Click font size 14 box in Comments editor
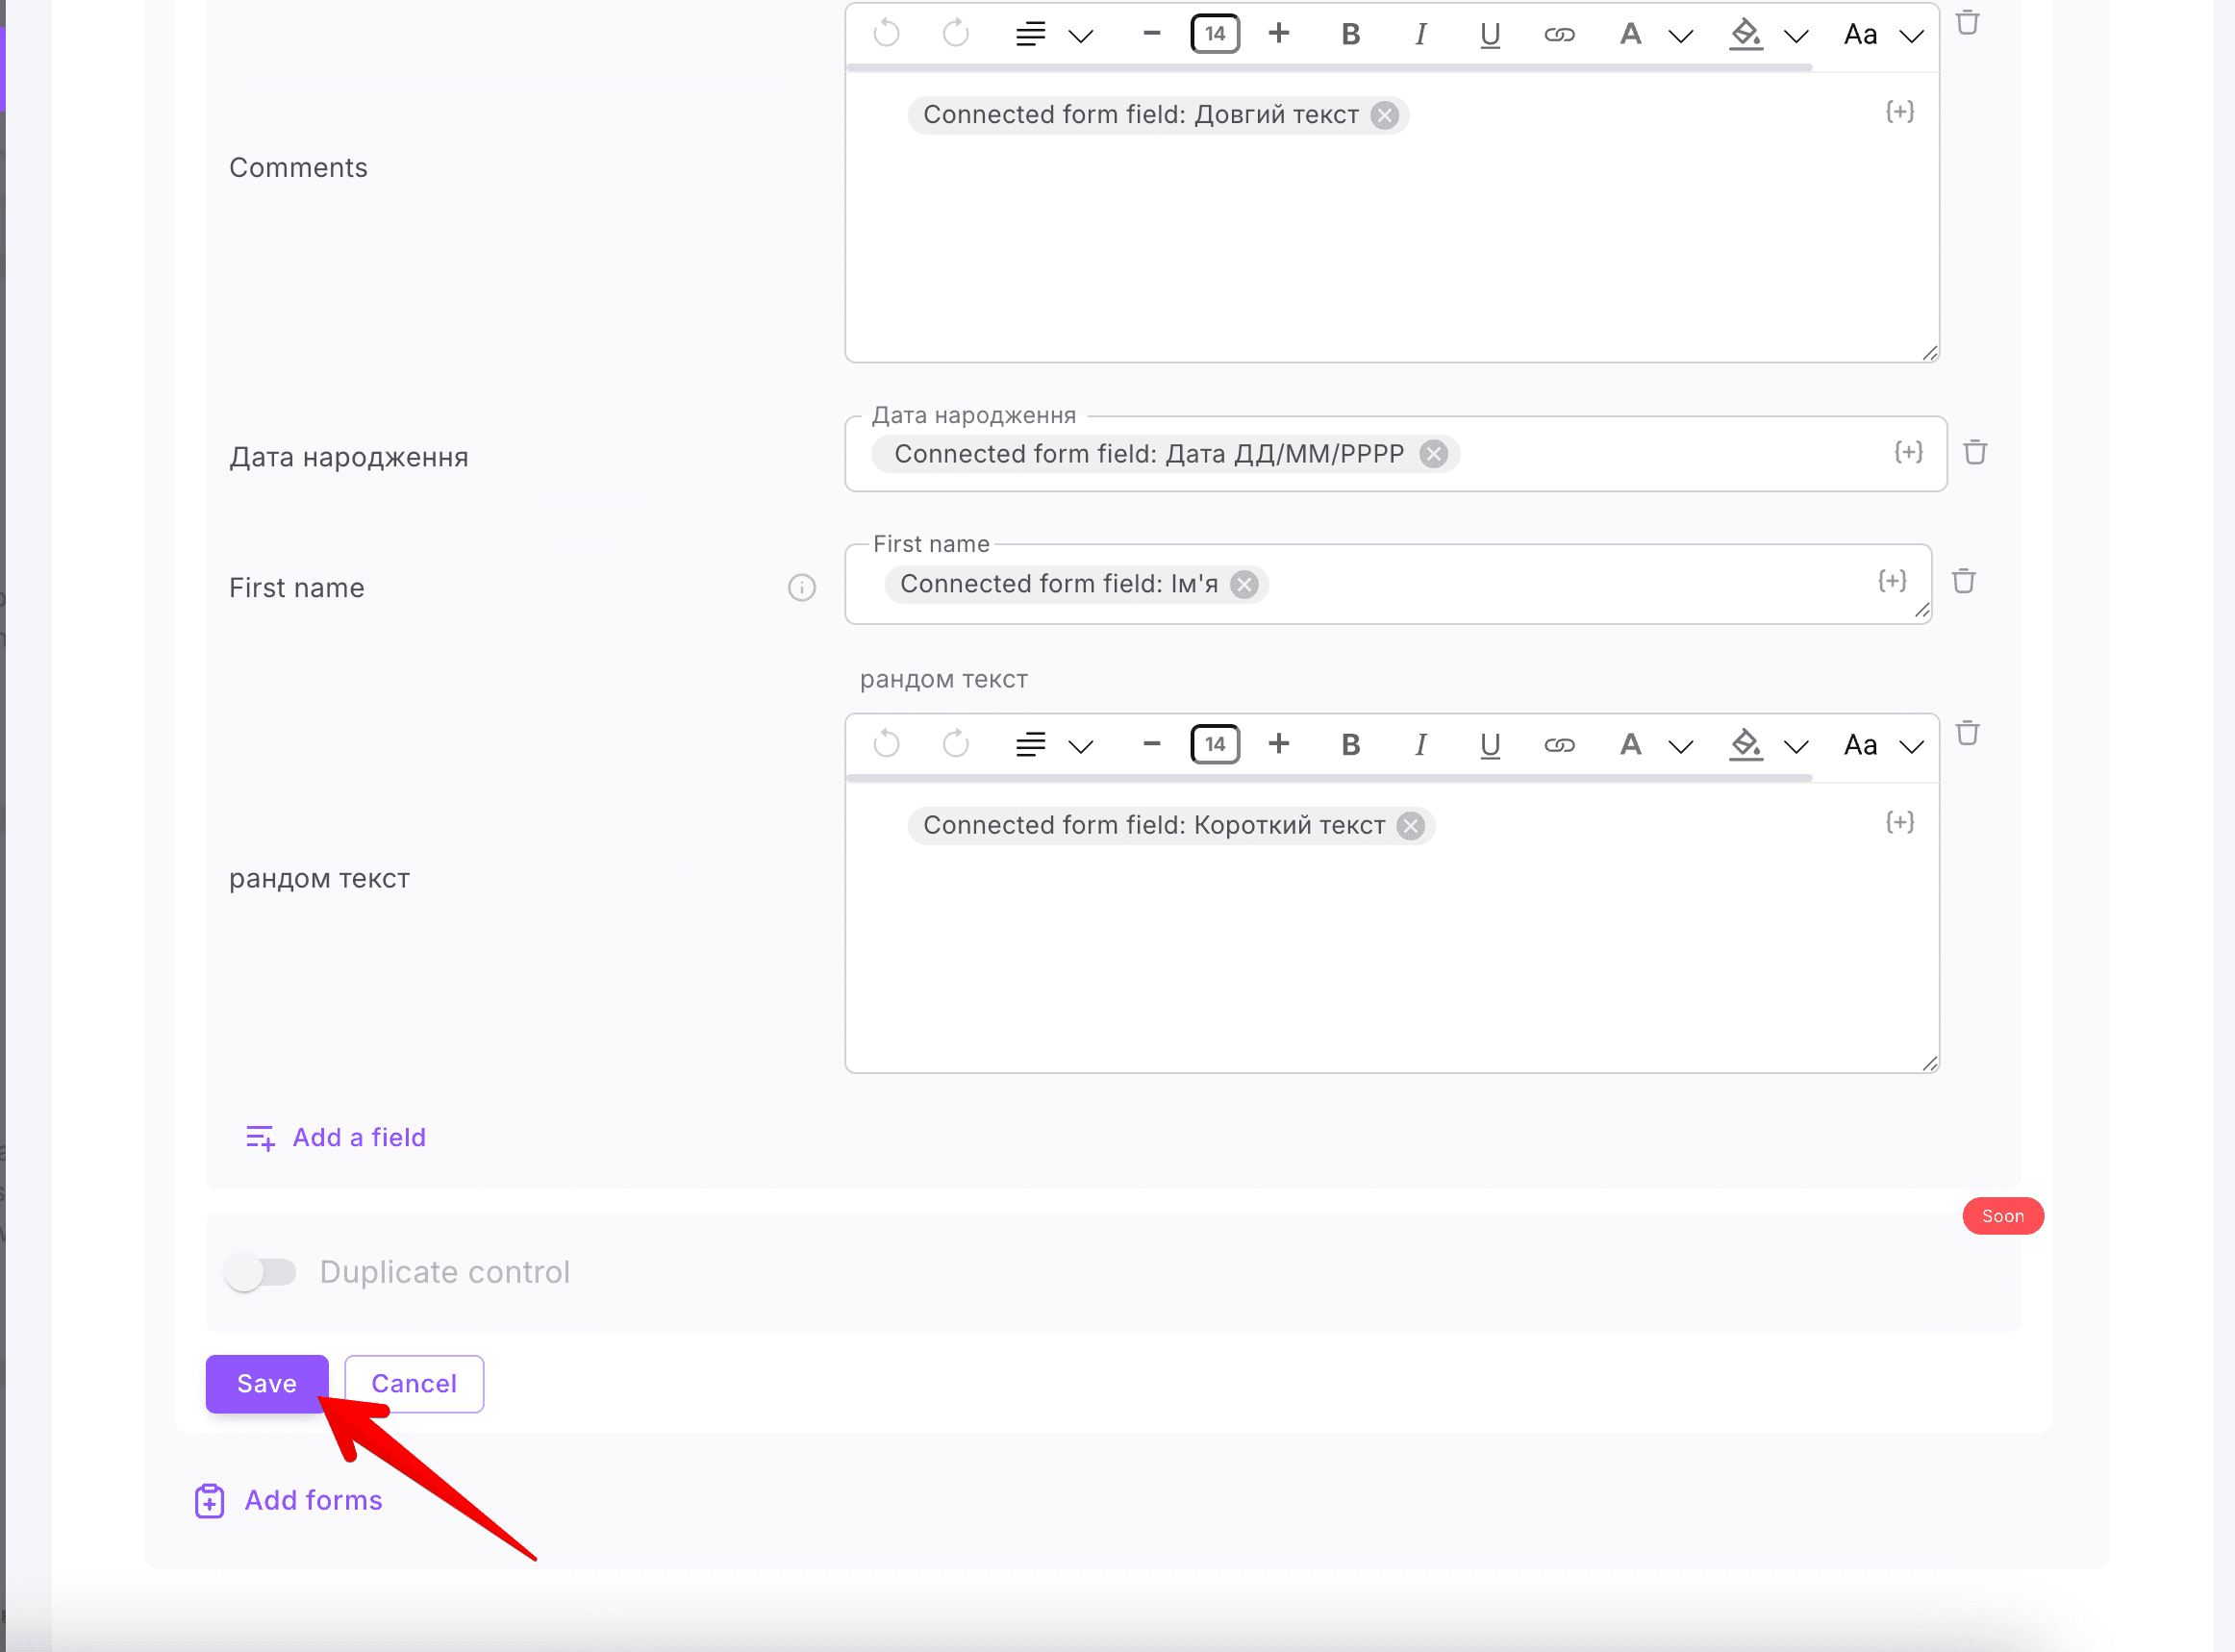Viewport: 2235px width, 1652px height. point(1215,34)
